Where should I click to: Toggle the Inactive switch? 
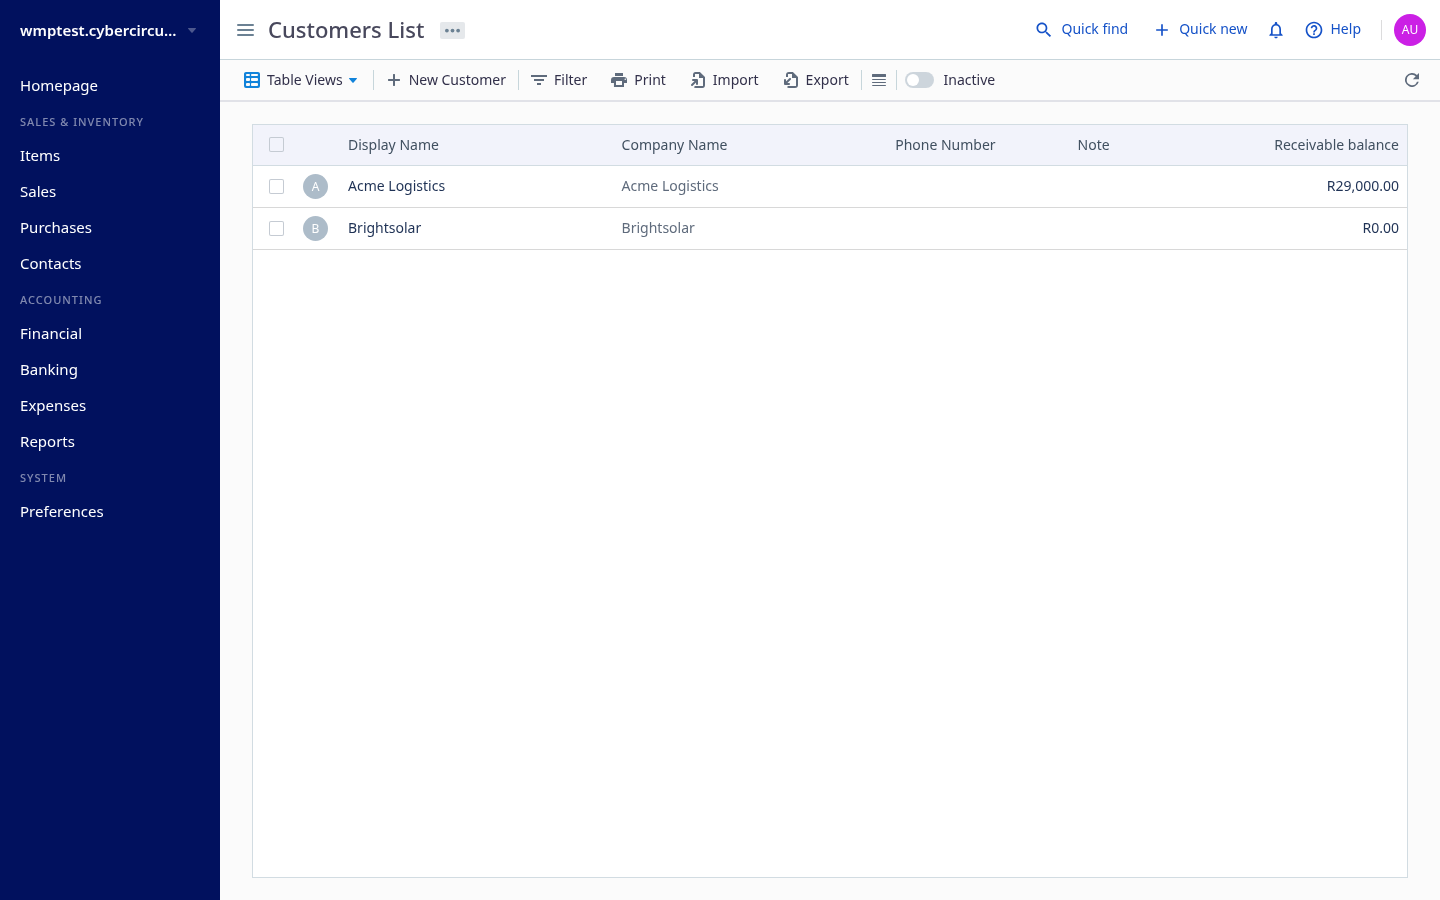coord(919,80)
